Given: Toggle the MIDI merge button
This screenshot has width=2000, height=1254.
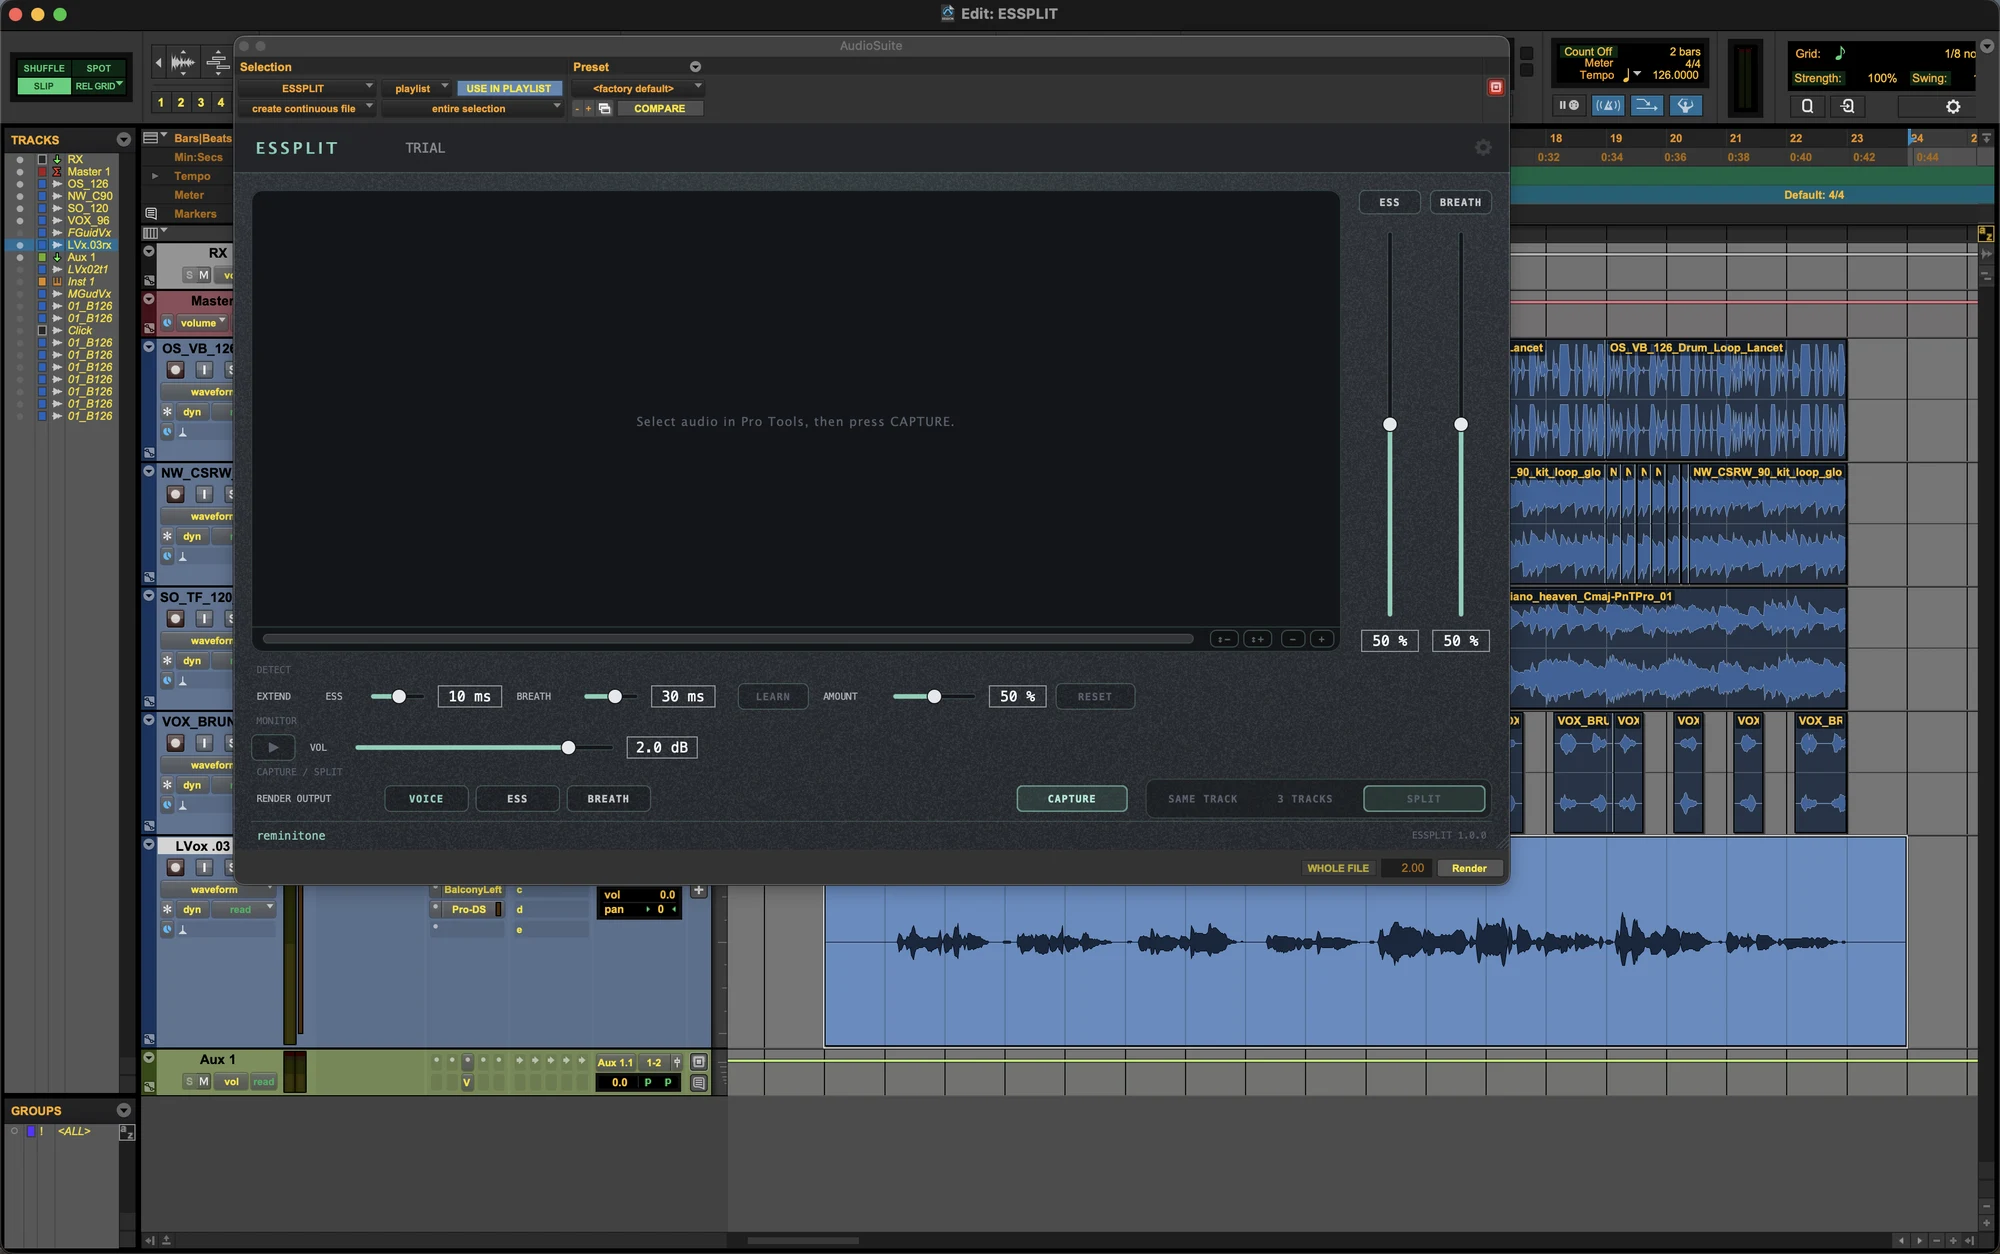Looking at the screenshot, I should coord(1646,105).
